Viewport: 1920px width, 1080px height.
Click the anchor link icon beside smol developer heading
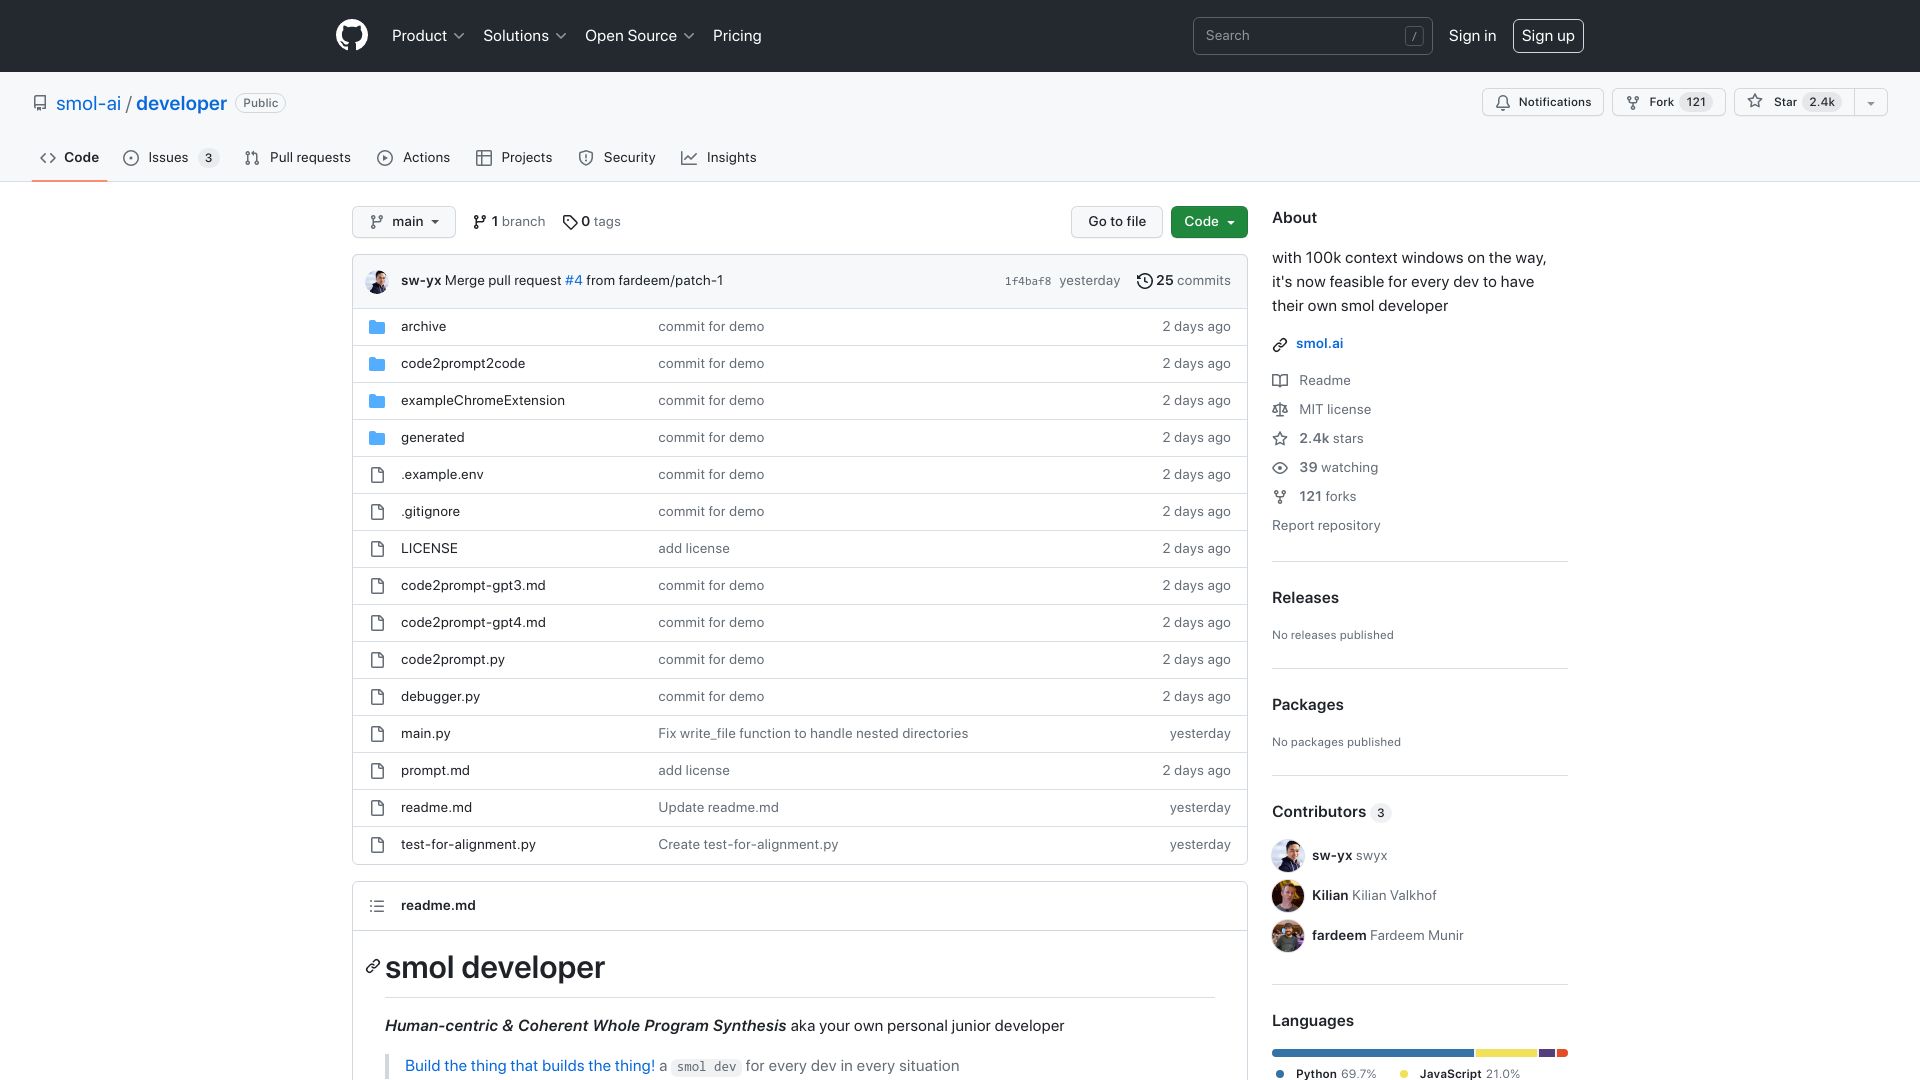(x=373, y=966)
